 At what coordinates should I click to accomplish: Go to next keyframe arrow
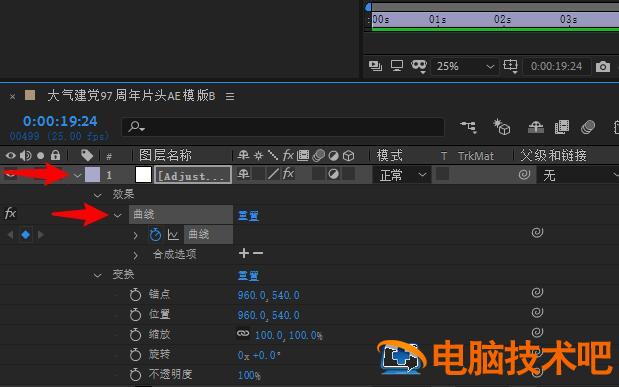[x=40, y=235]
